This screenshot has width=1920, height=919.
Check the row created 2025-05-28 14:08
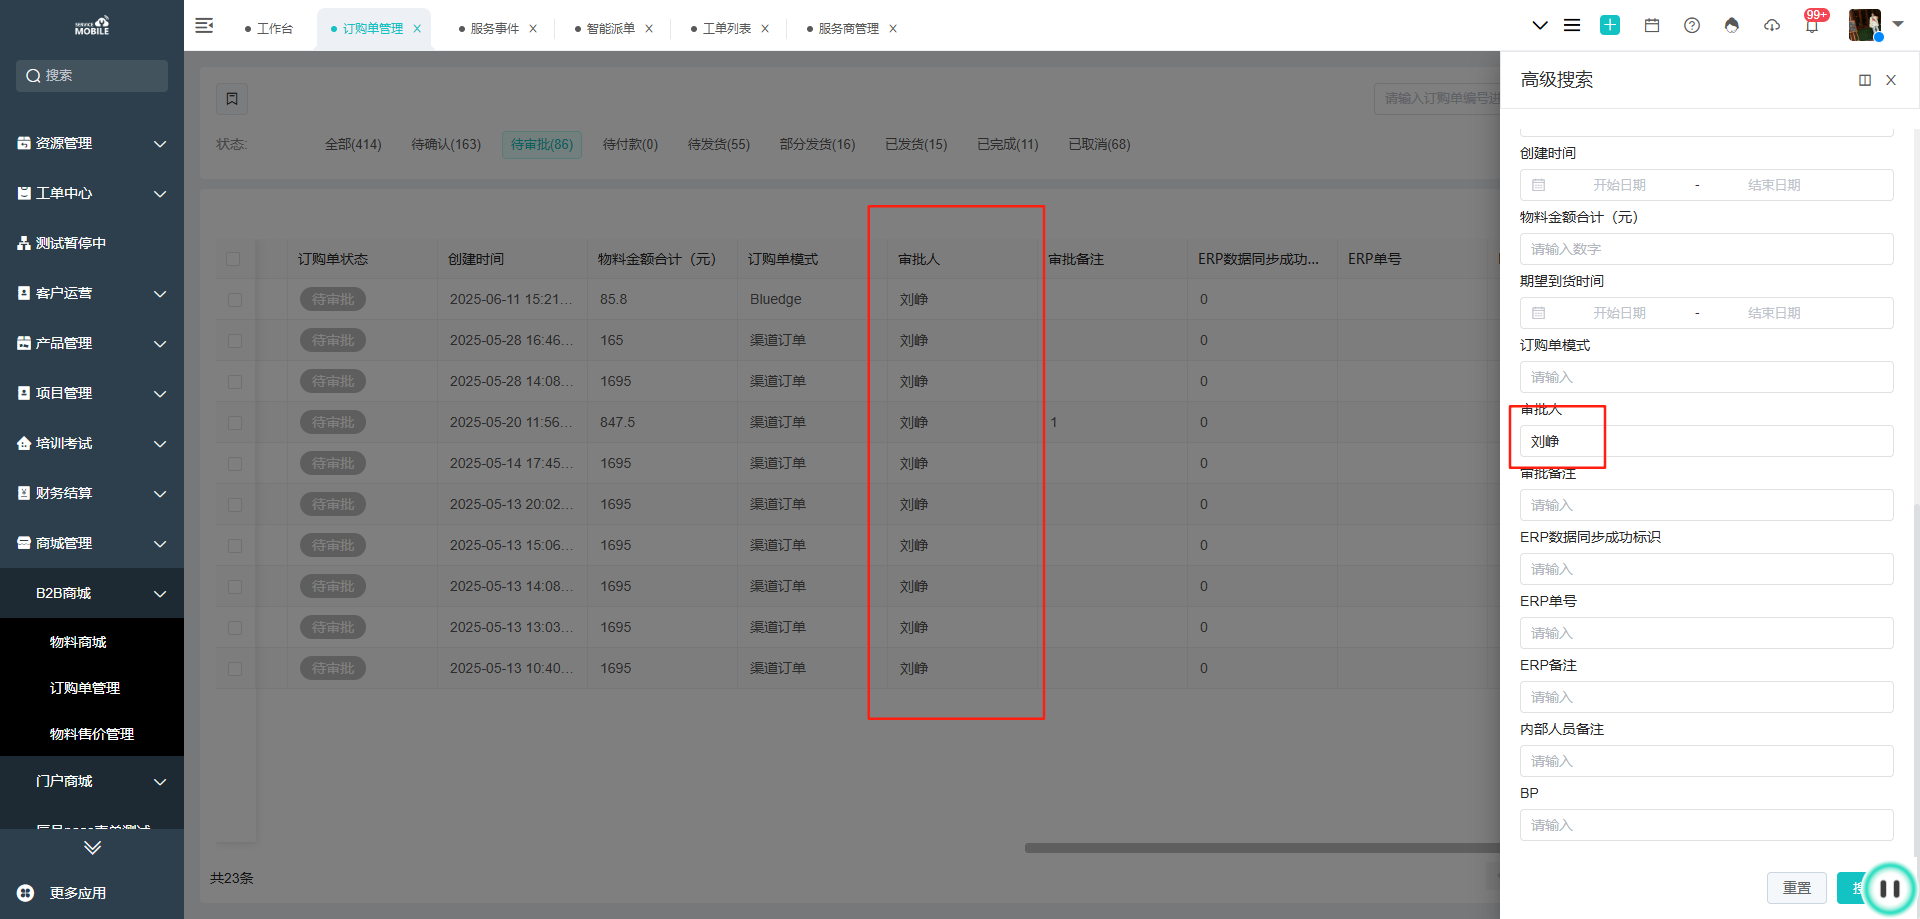coord(235,382)
